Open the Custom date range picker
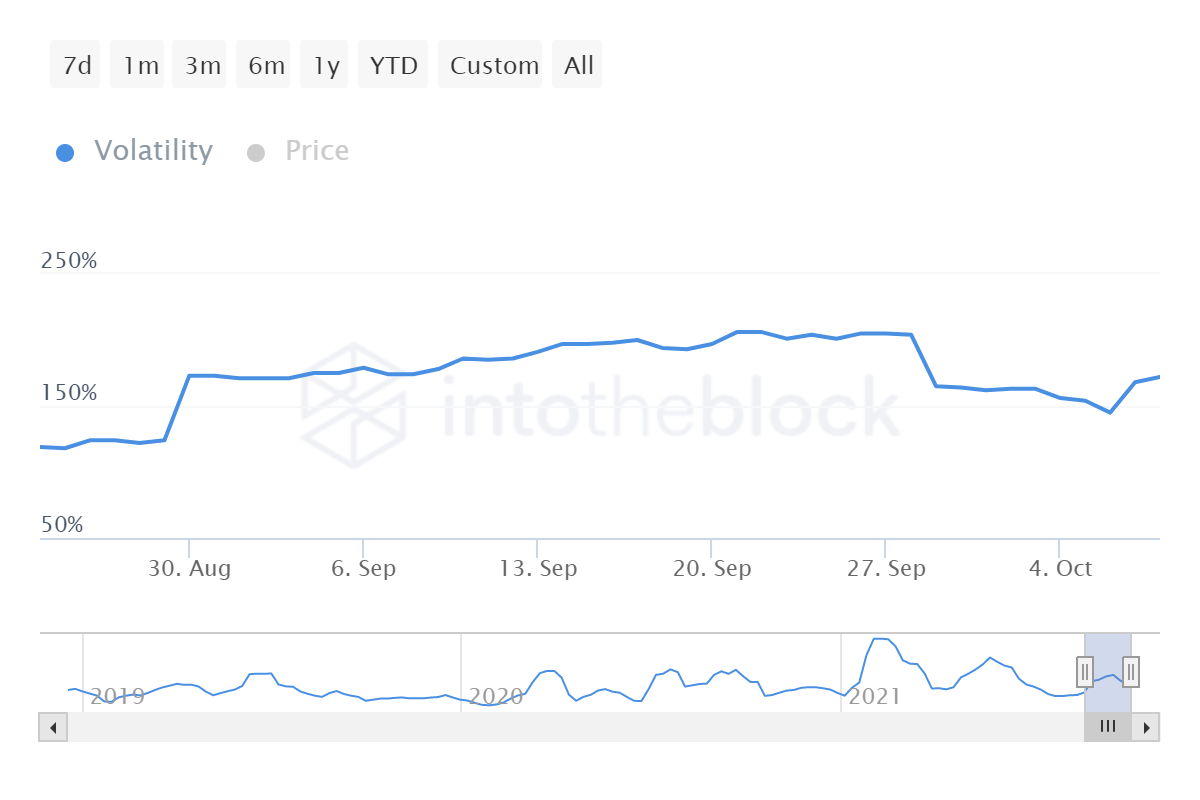The image size is (1200, 800). (493, 66)
